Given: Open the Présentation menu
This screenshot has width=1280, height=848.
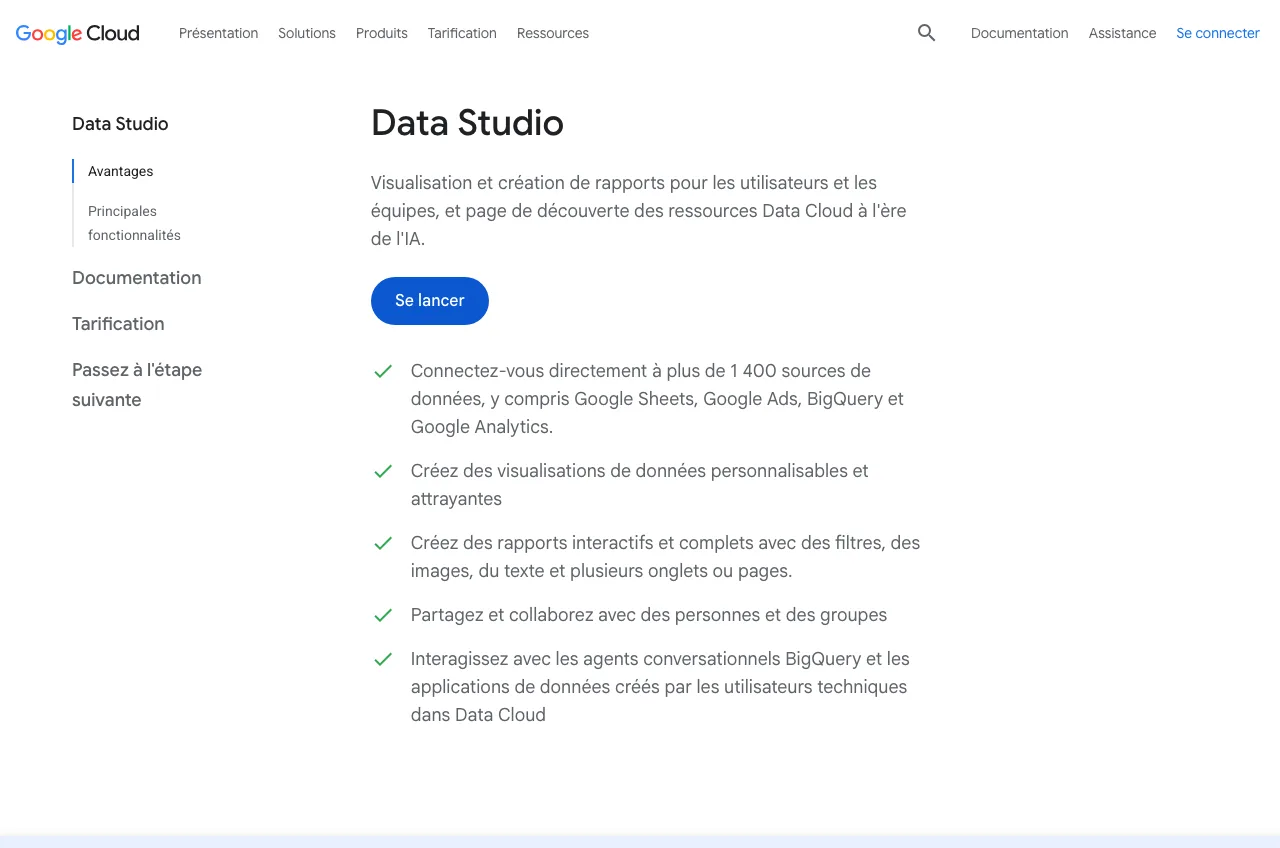Looking at the screenshot, I should pyautogui.click(x=218, y=33).
